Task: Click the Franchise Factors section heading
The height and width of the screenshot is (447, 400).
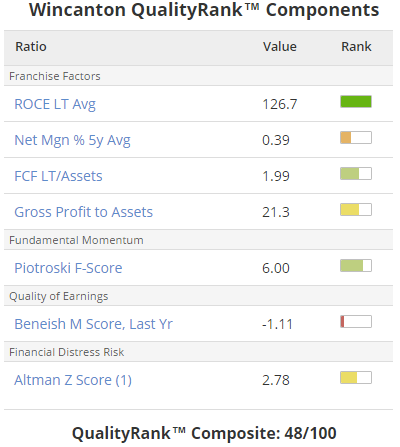Action: point(55,76)
